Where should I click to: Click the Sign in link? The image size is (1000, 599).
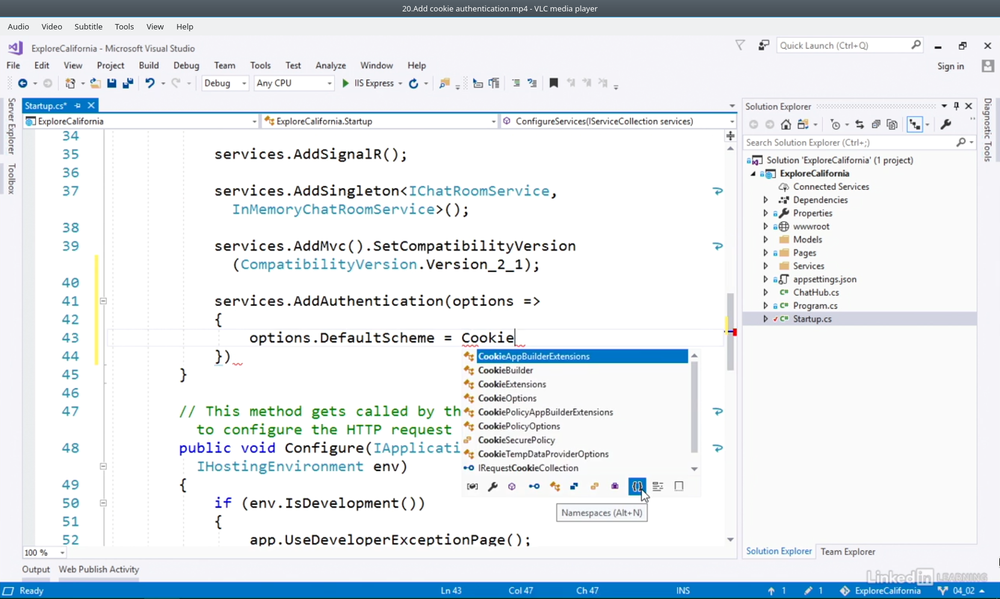(x=950, y=66)
